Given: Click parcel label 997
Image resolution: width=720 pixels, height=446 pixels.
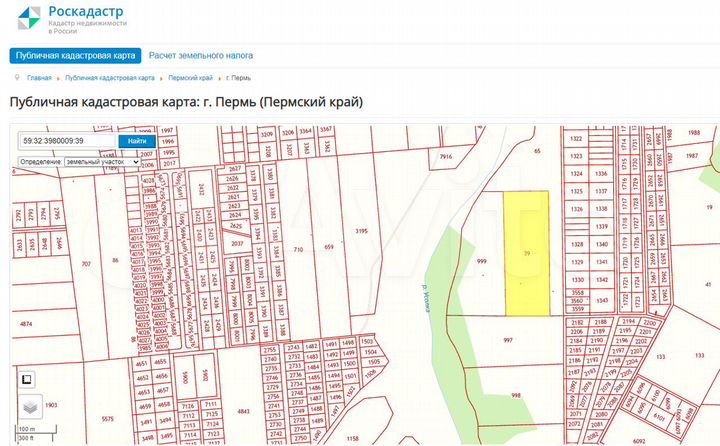Looking at the screenshot, I should tap(508, 340).
